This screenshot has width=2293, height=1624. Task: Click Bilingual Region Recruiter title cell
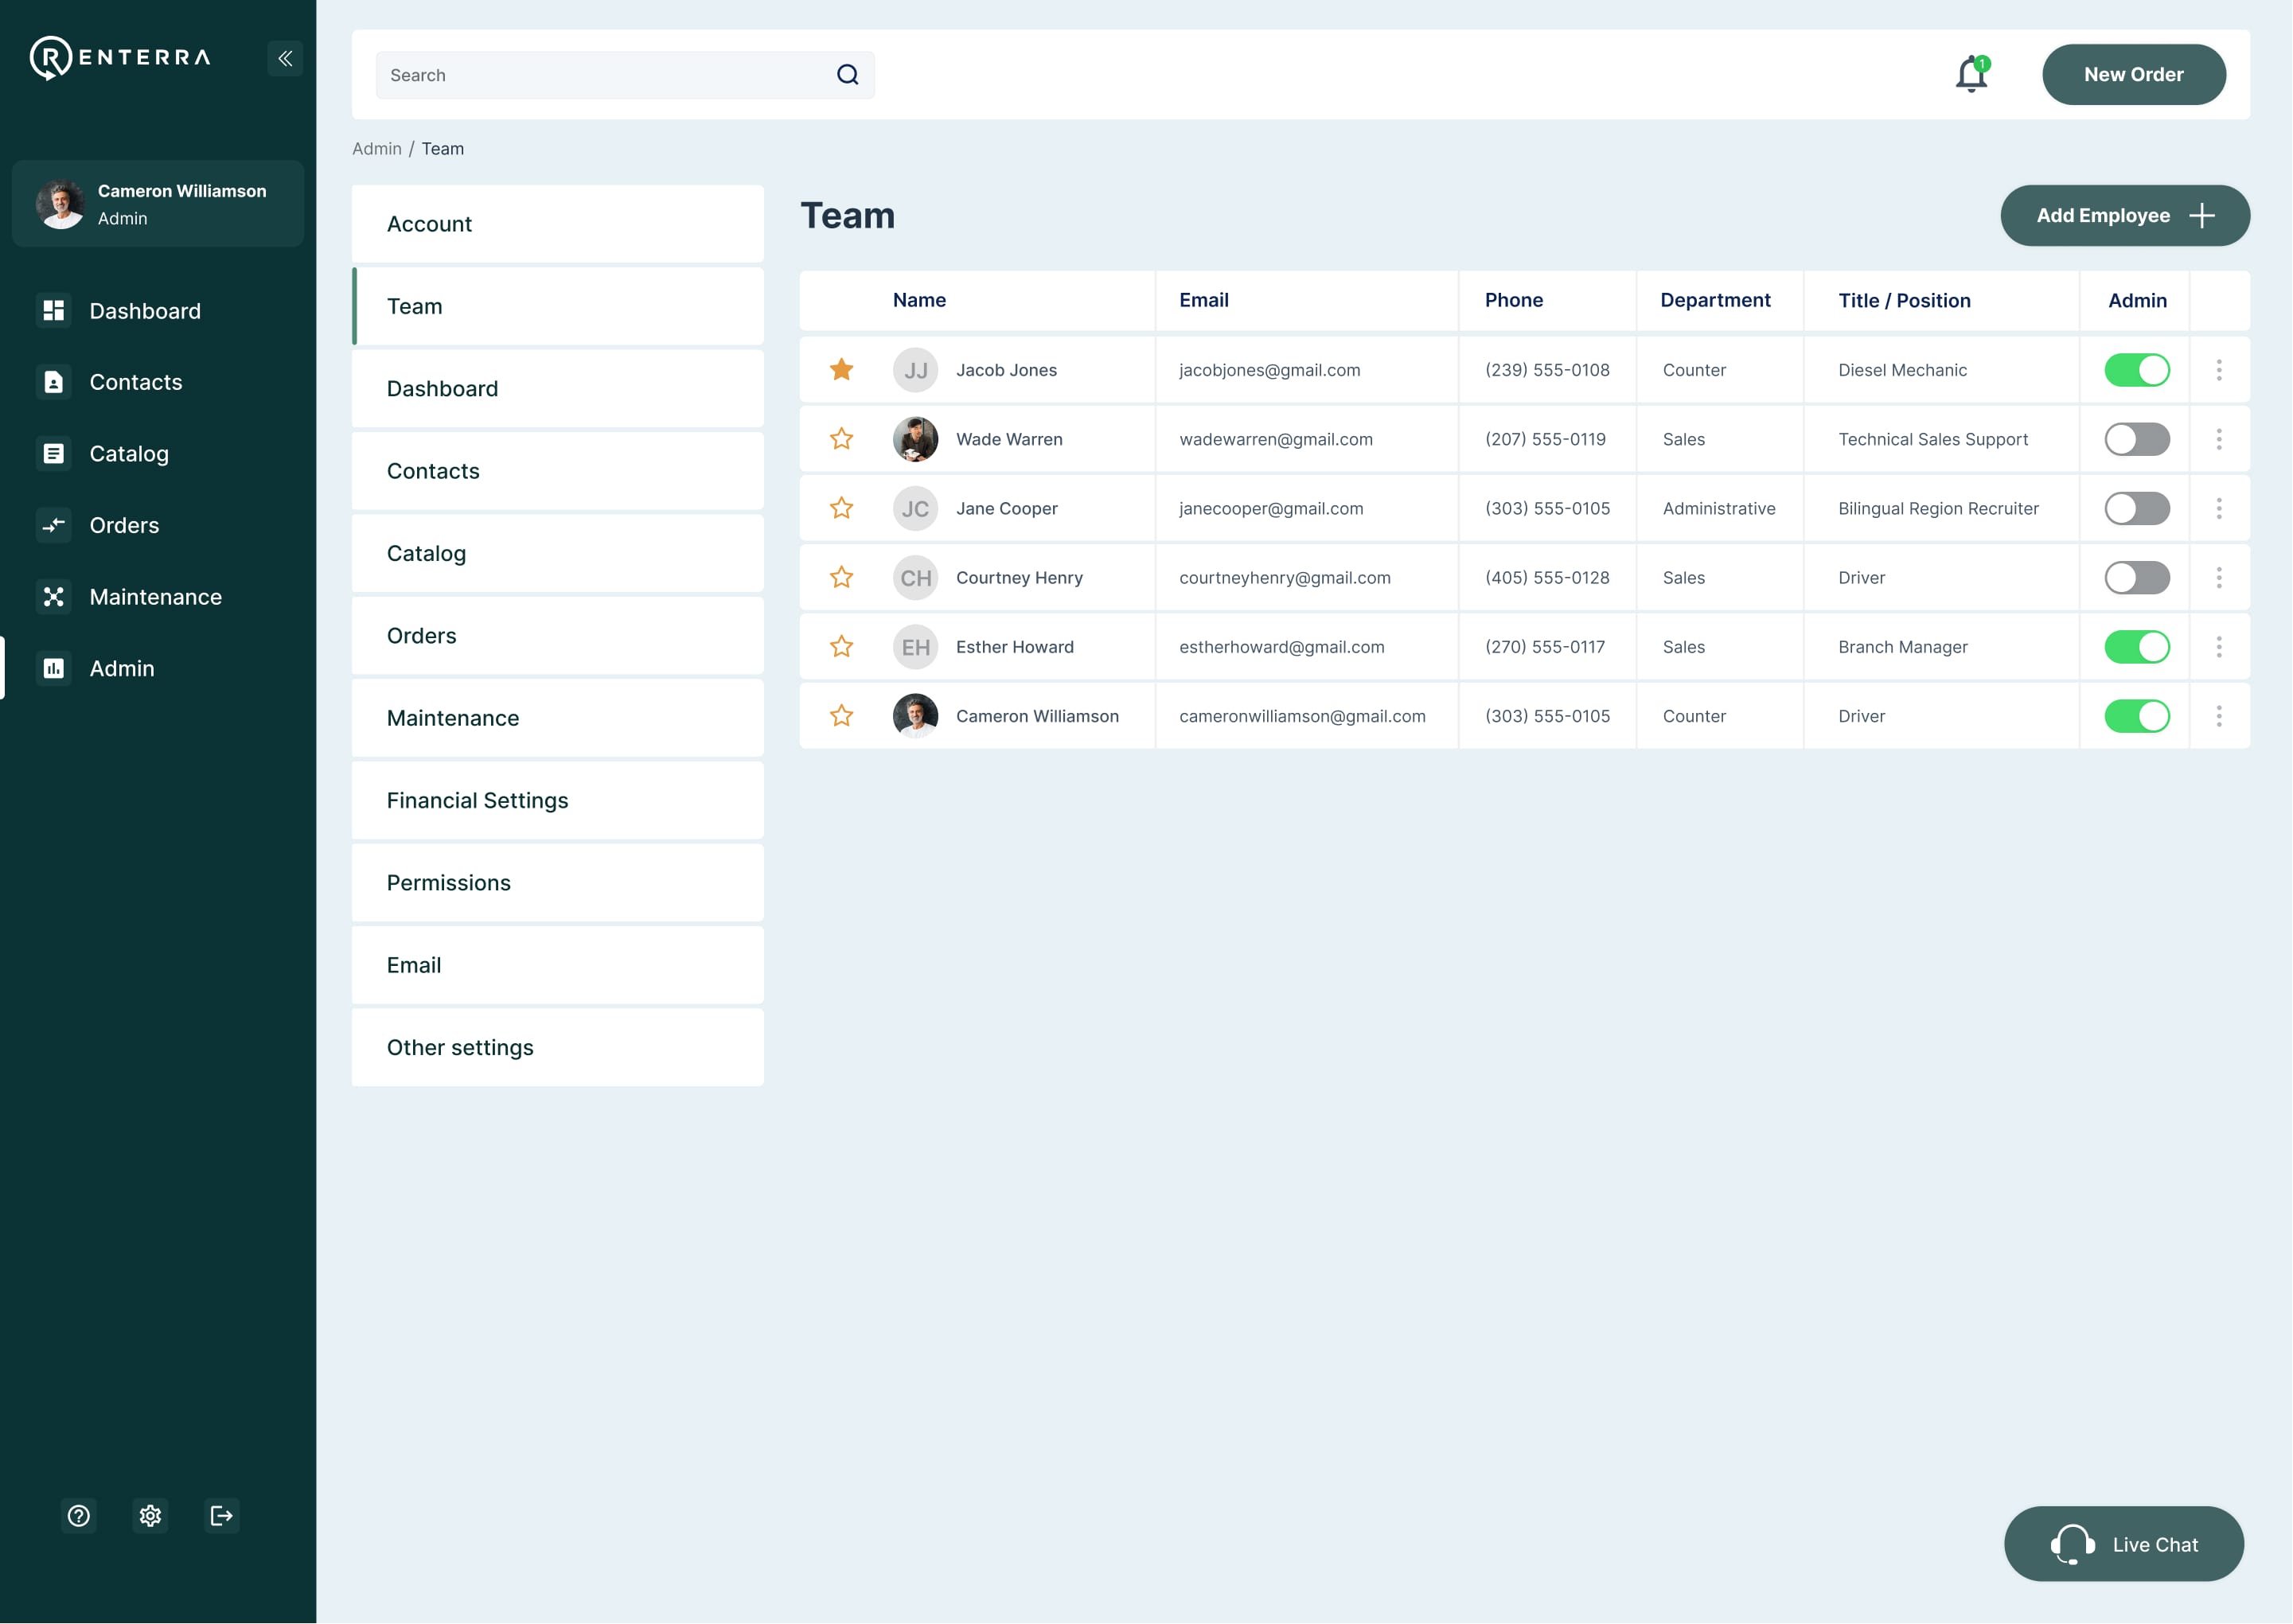[1938, 508]
